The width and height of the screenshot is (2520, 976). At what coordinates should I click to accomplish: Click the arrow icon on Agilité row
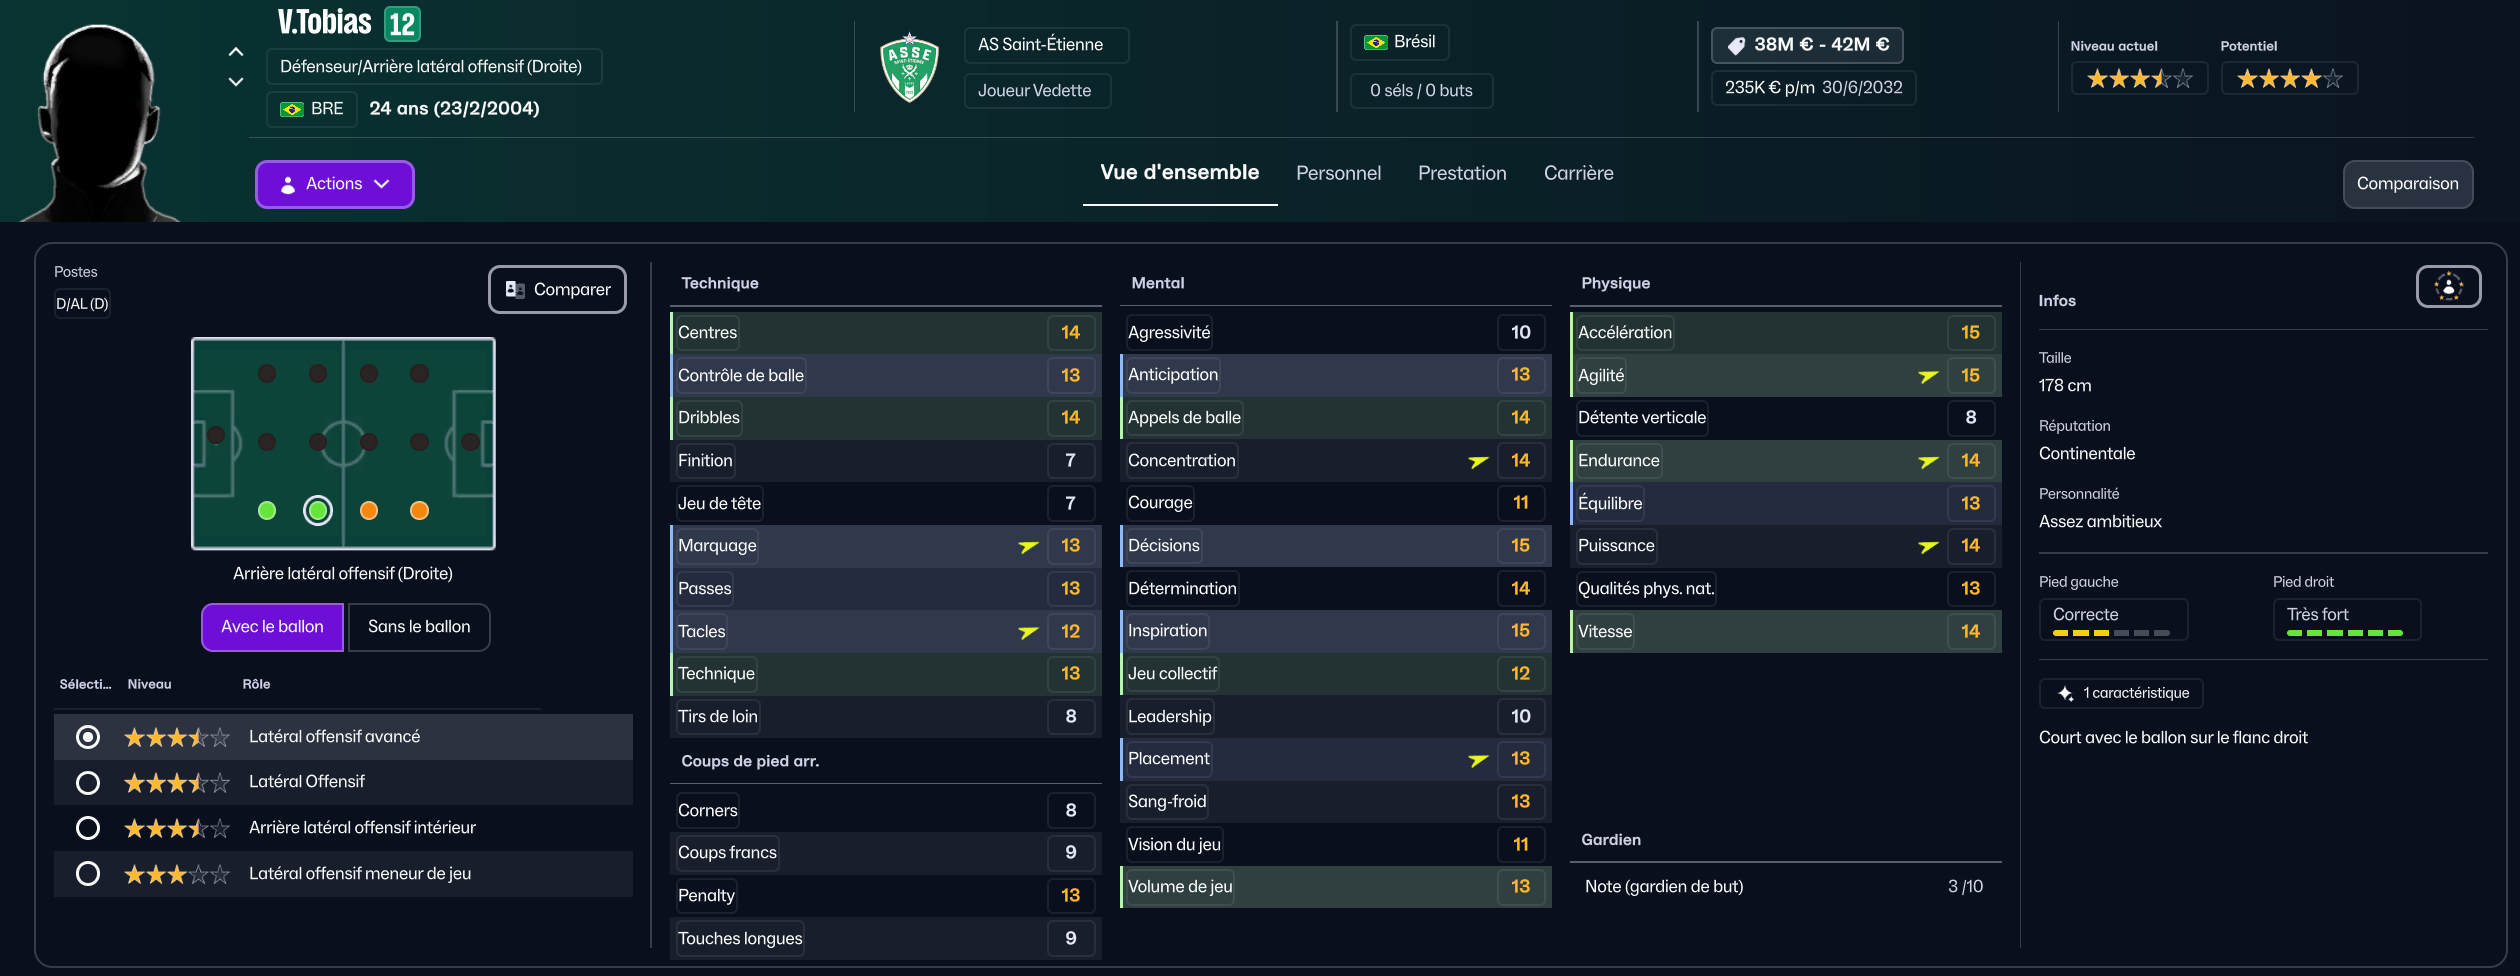(x=1928, y=376)
